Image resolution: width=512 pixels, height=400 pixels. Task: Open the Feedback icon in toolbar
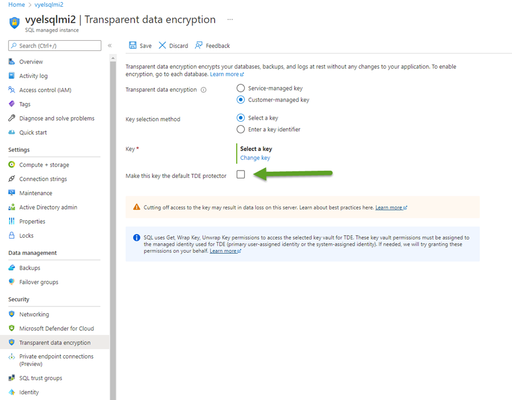coord(199,45)
